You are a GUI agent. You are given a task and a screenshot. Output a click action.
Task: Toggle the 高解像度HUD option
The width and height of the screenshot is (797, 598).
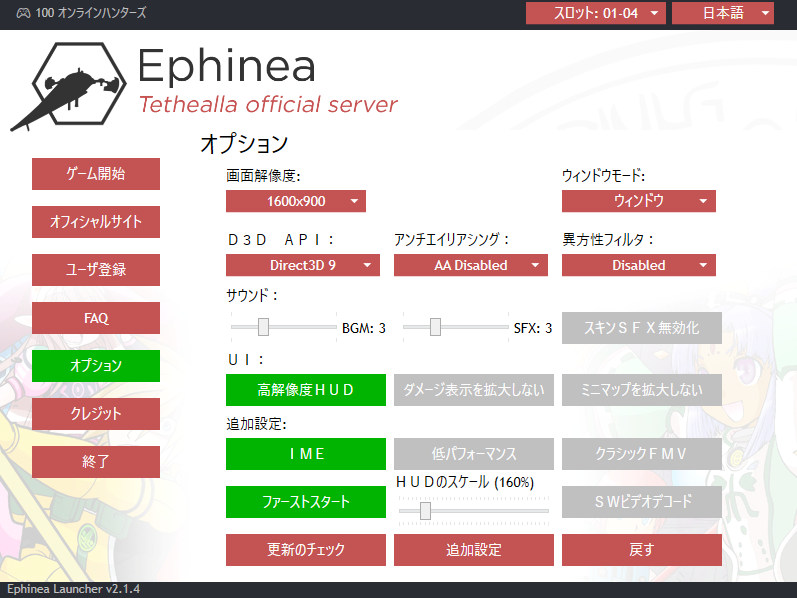click(x=305, y=390)
